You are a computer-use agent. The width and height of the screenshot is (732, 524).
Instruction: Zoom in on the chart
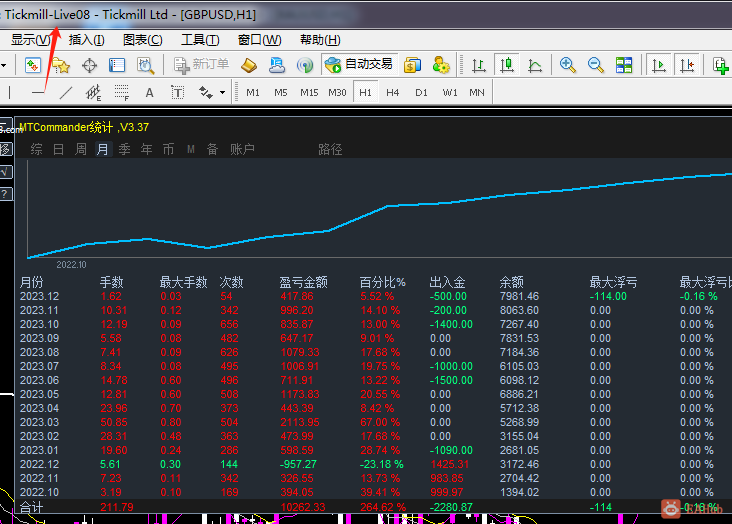pyautogui.click(x=568, y=65)
